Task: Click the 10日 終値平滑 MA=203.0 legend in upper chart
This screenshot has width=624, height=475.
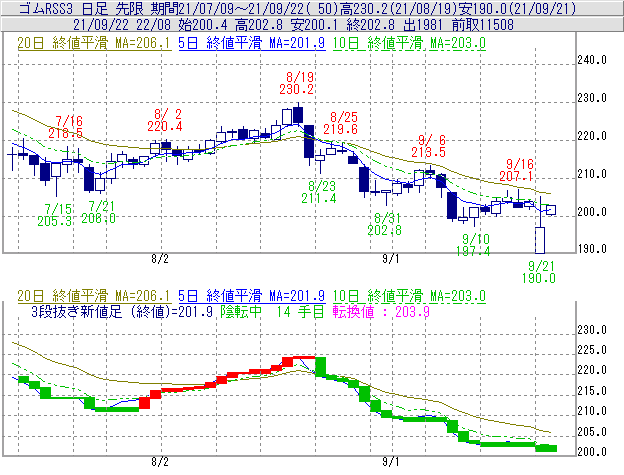Action: click(x=409, y=43)
